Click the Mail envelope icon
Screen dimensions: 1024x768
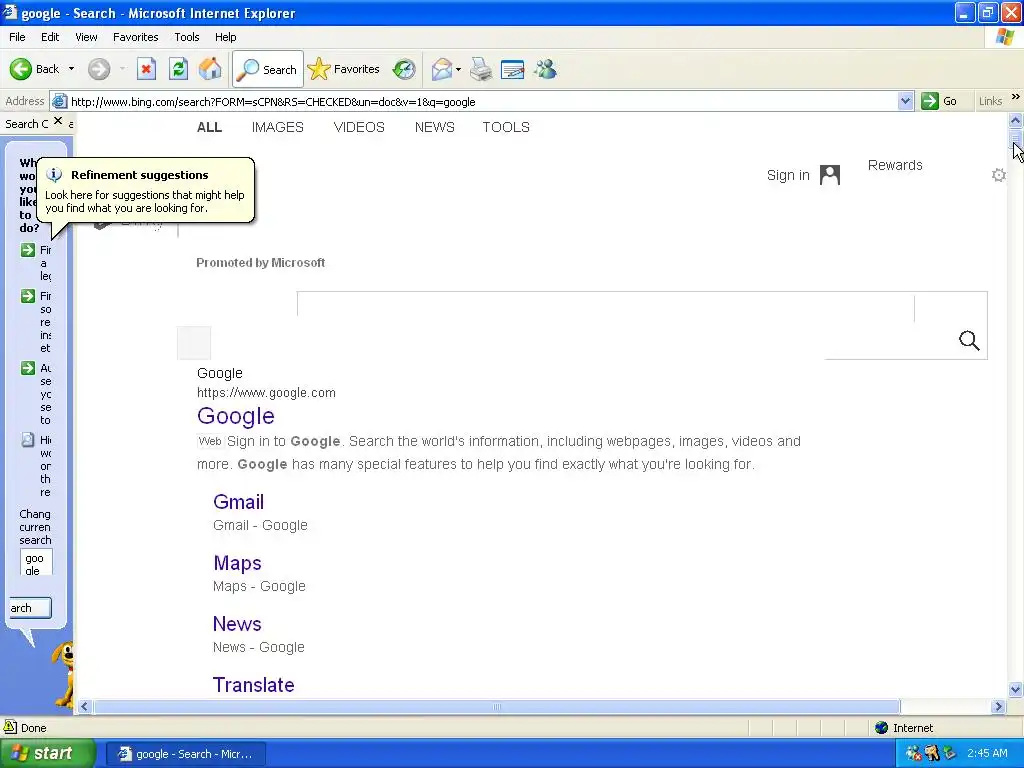[x=442, y=69]
